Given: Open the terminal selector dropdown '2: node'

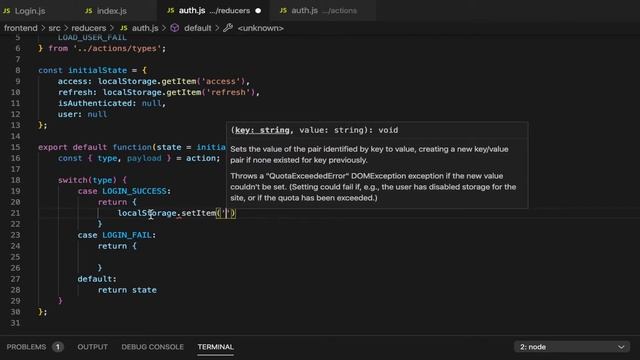Looking at the screenshot, I should pos(571,347).
